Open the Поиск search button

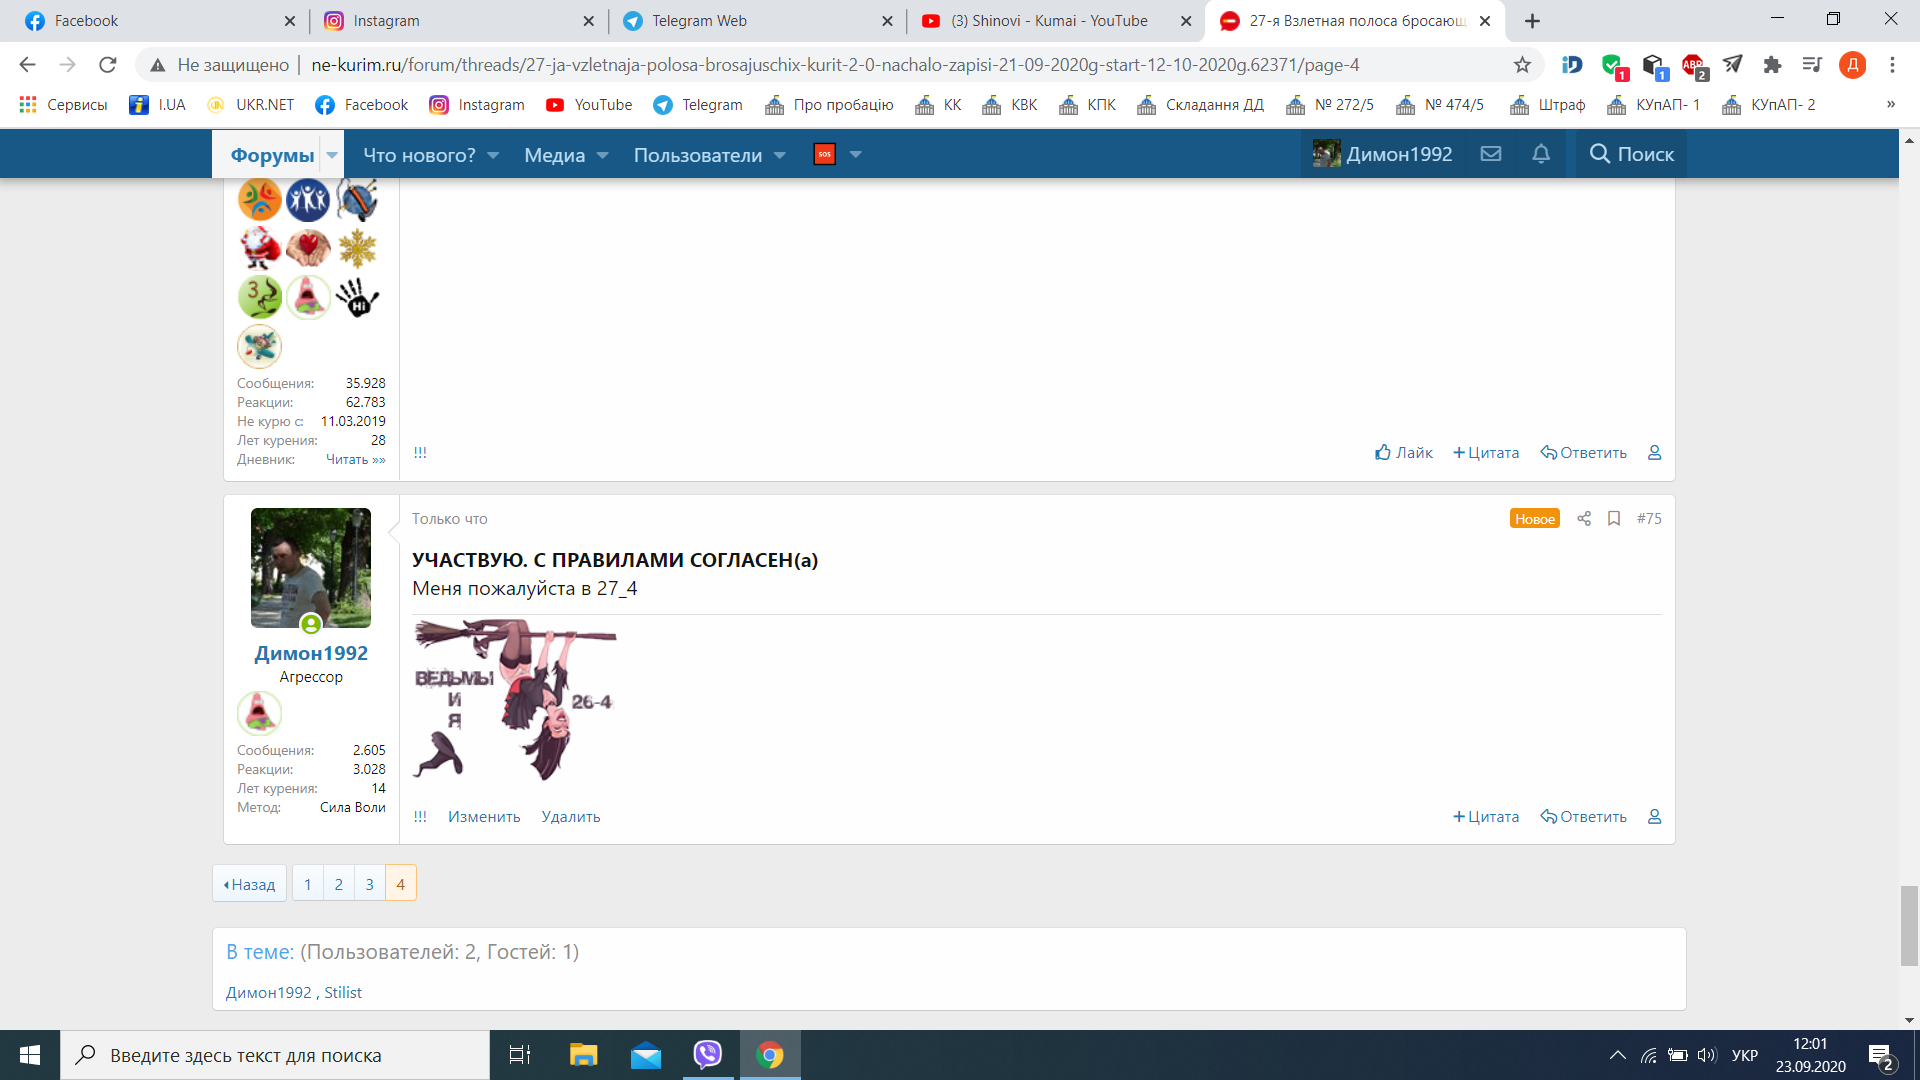tap(1632, 154)
